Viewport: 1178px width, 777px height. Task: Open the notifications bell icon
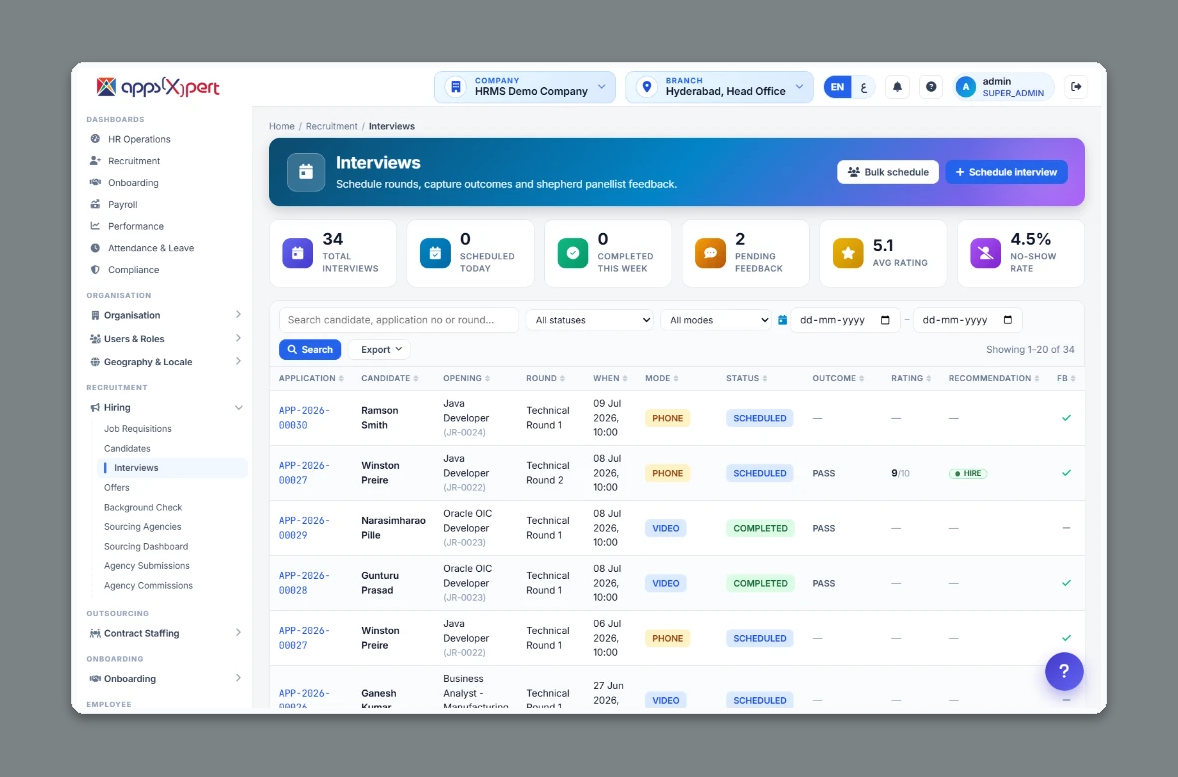(x=897, y=87)
